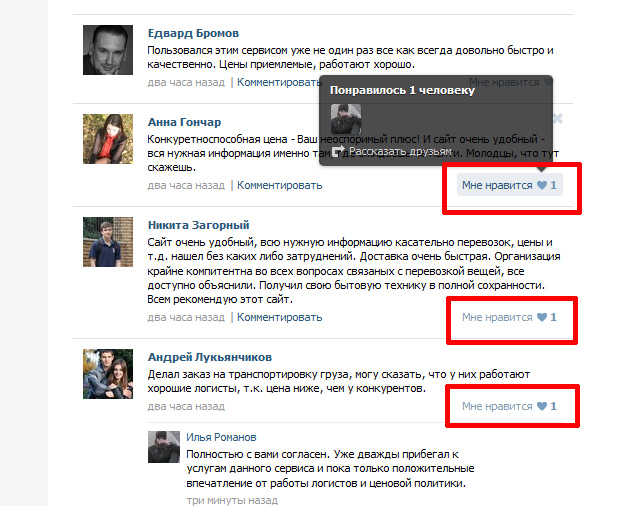
Task: Click the heart icon on Андрей Лукьянчиков's comment
Action: (x=541, y=406)
